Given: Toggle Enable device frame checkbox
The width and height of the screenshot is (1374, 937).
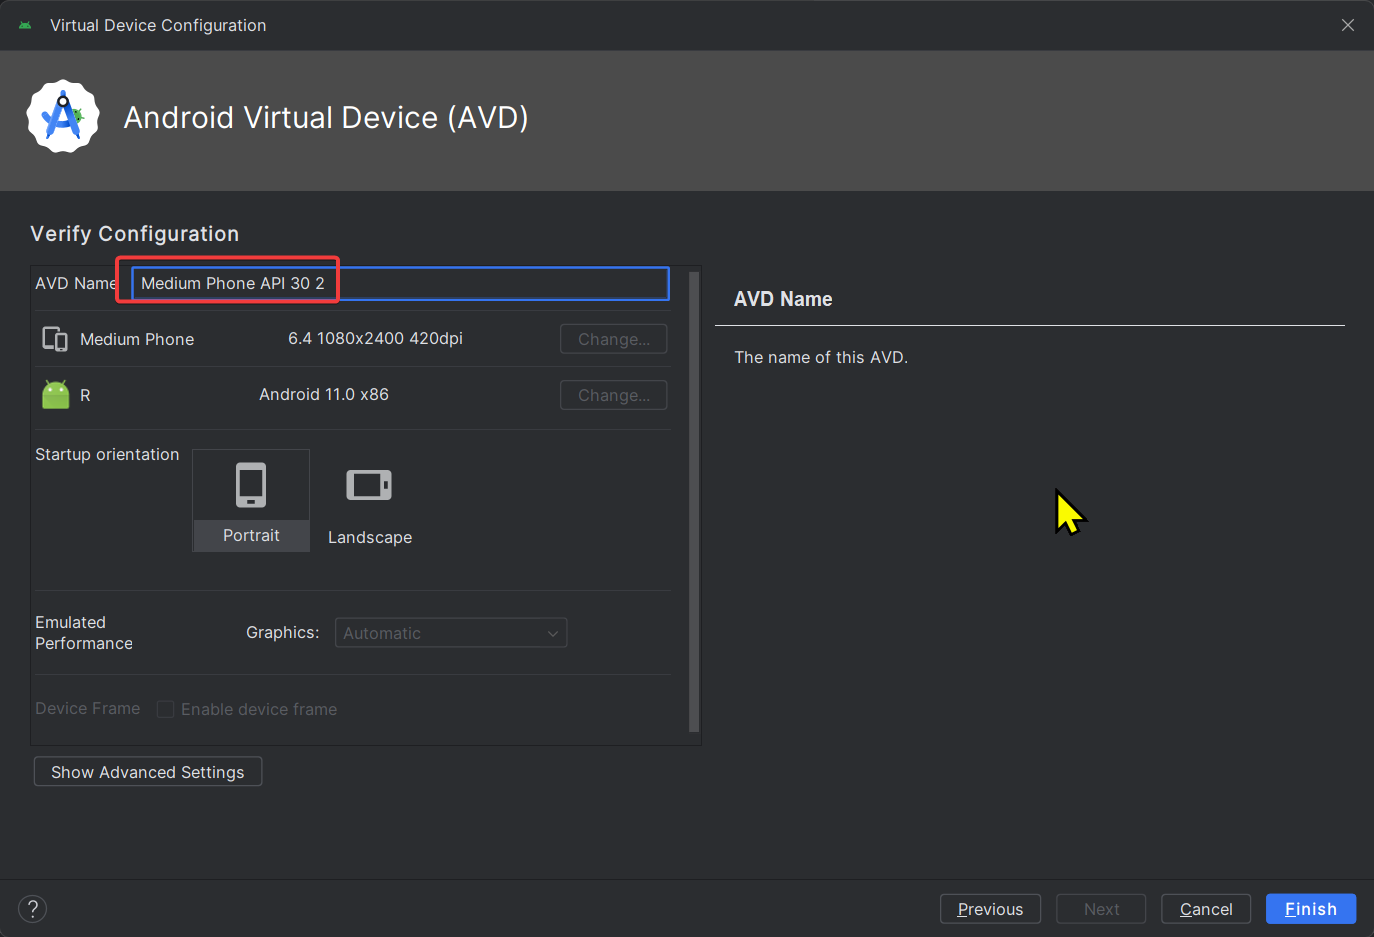Looking at the screenshot, I should [166, 709].
